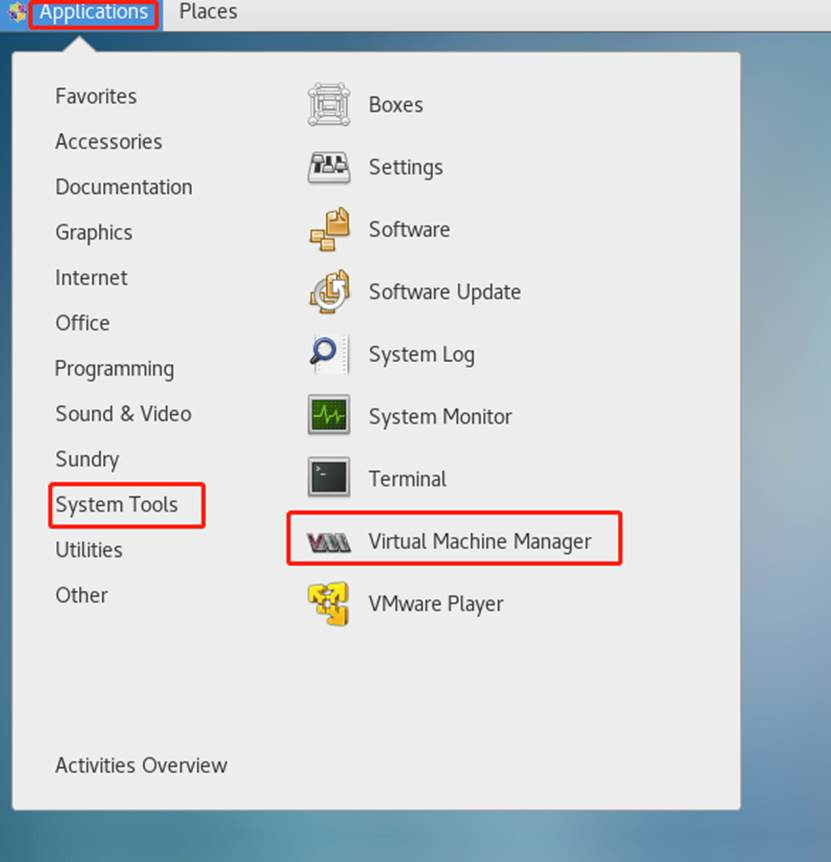Launch Boxes from its label
Screen dimensions: 831x862
click(396, 104)
